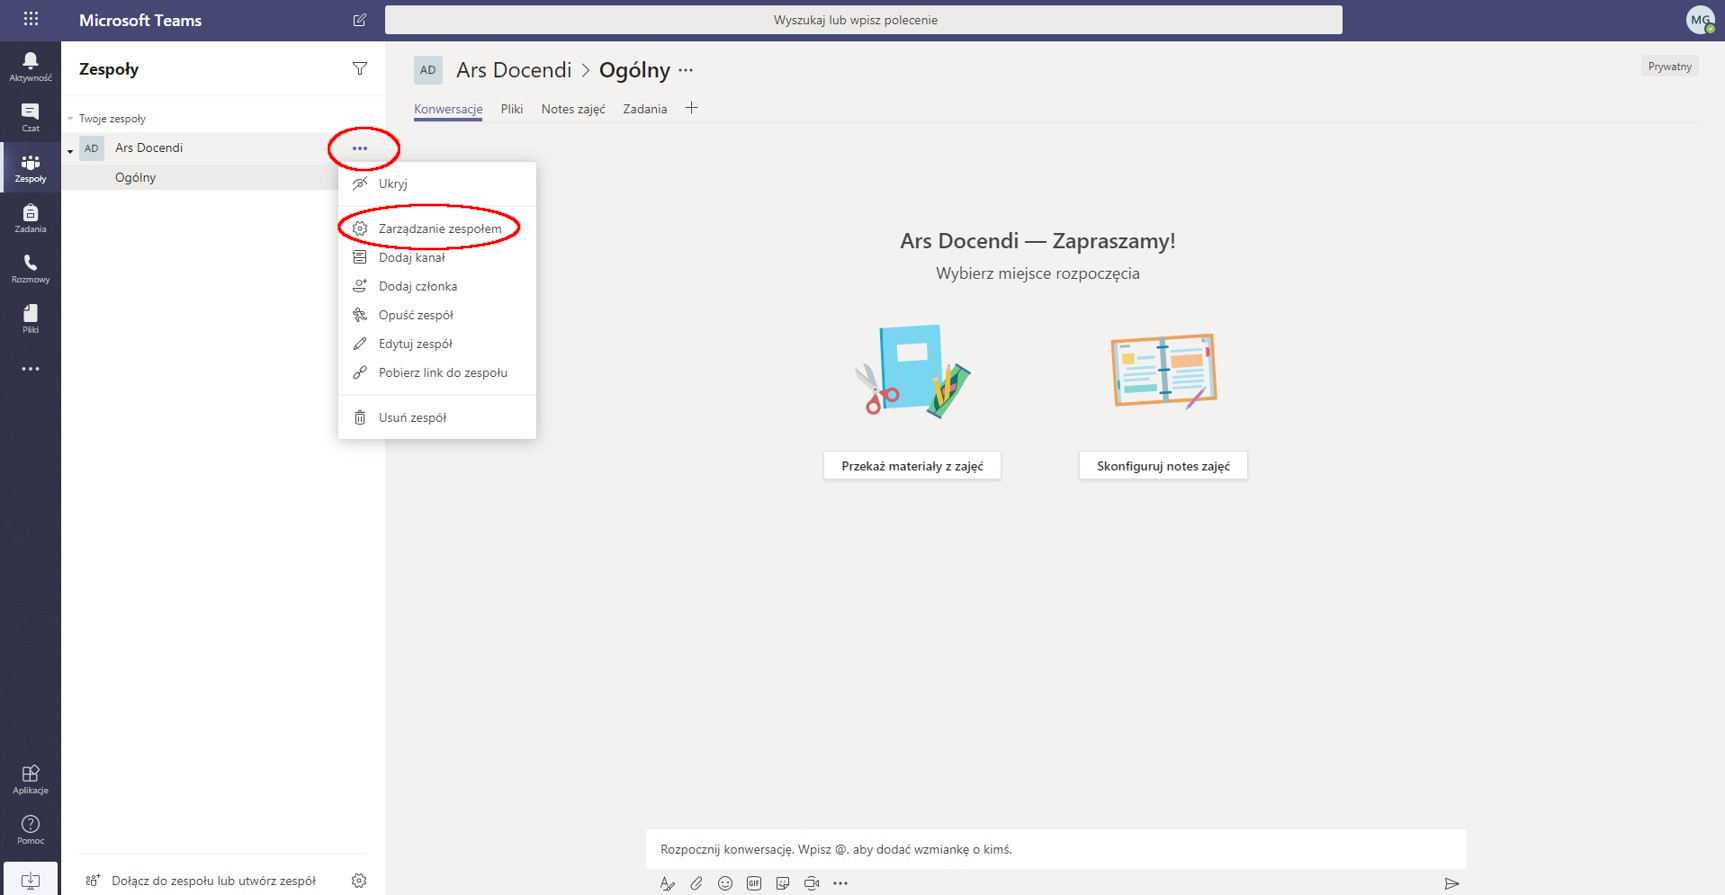Start a Meet now video call
The height and width of the screenshot is (895, 1725).
click(812, 883)
